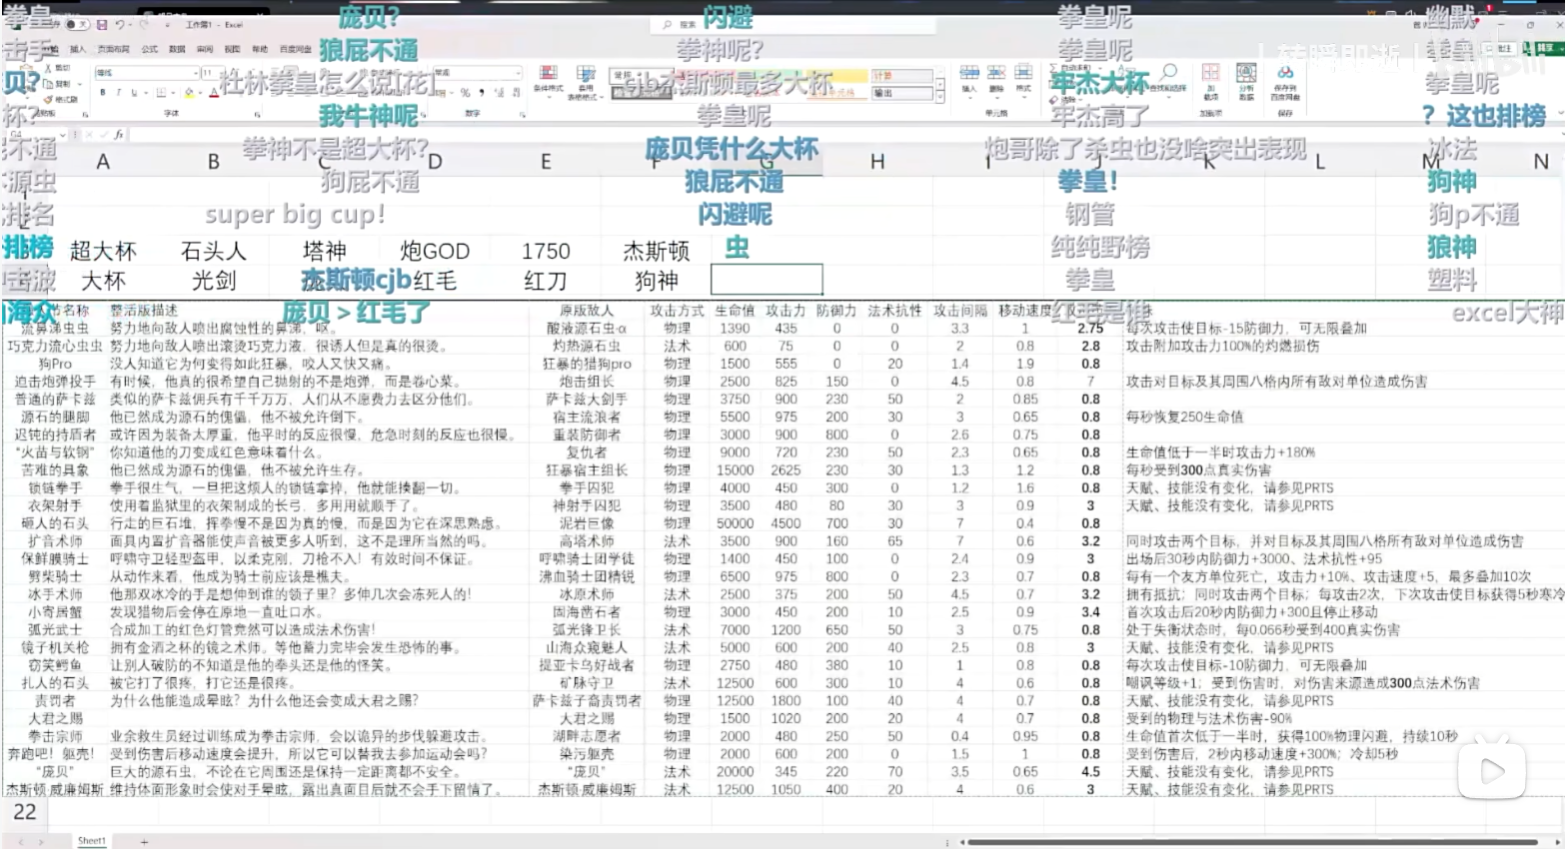Viewport: 1565px width, 849px height.
Task: Cut the selected cells
Action: coord(57,68)
